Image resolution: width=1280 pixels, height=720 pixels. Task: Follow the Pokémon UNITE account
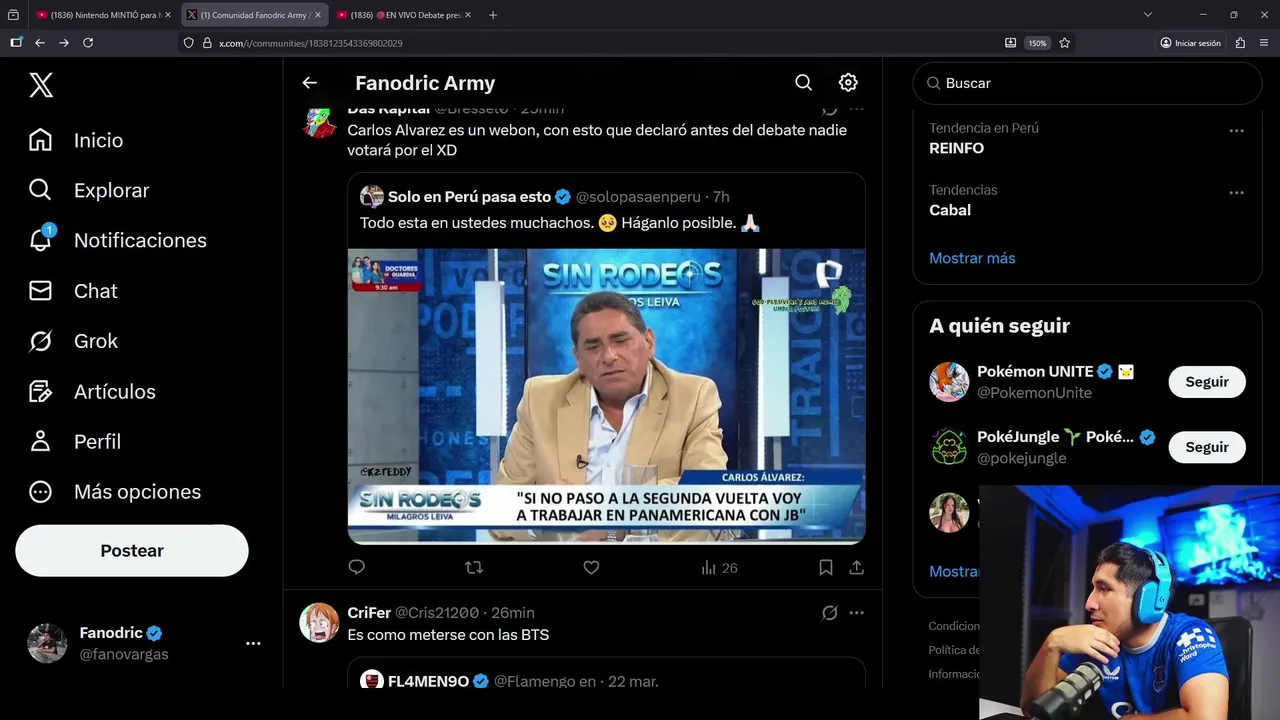tap(1207, 382)
